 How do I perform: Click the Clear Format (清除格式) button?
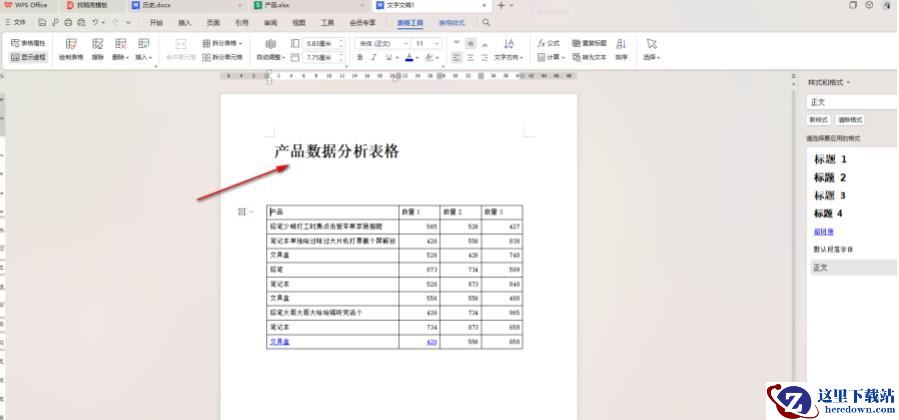tap(848, 120)
